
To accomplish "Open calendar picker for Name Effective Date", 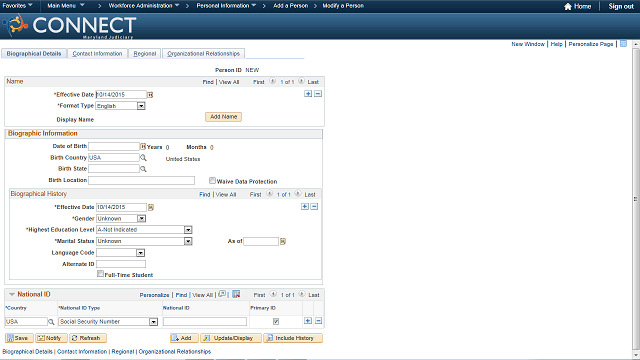I will [150, 95].
